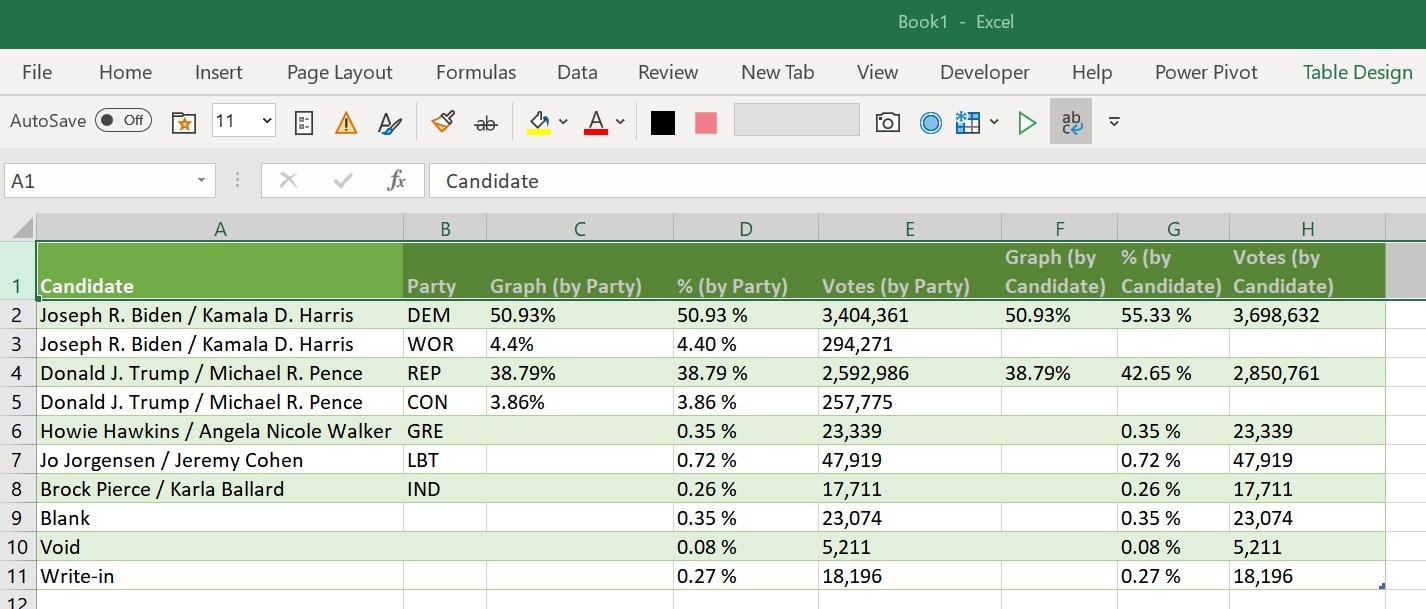Open the font size 11 dropdown
Image resolution: width=1426 pixels, height=609 pixels.
[x=267, y=121]
